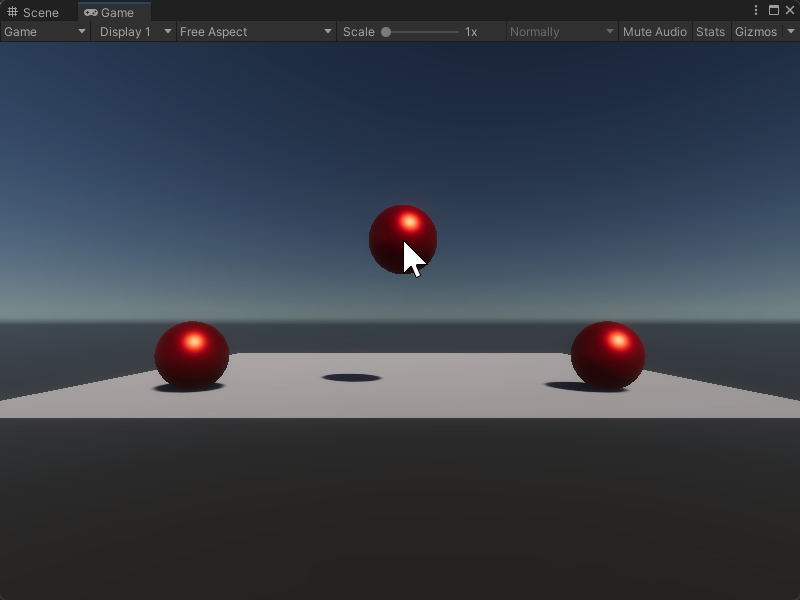Click the maximize view icon

pyautogui.click(x=775, y=10)
